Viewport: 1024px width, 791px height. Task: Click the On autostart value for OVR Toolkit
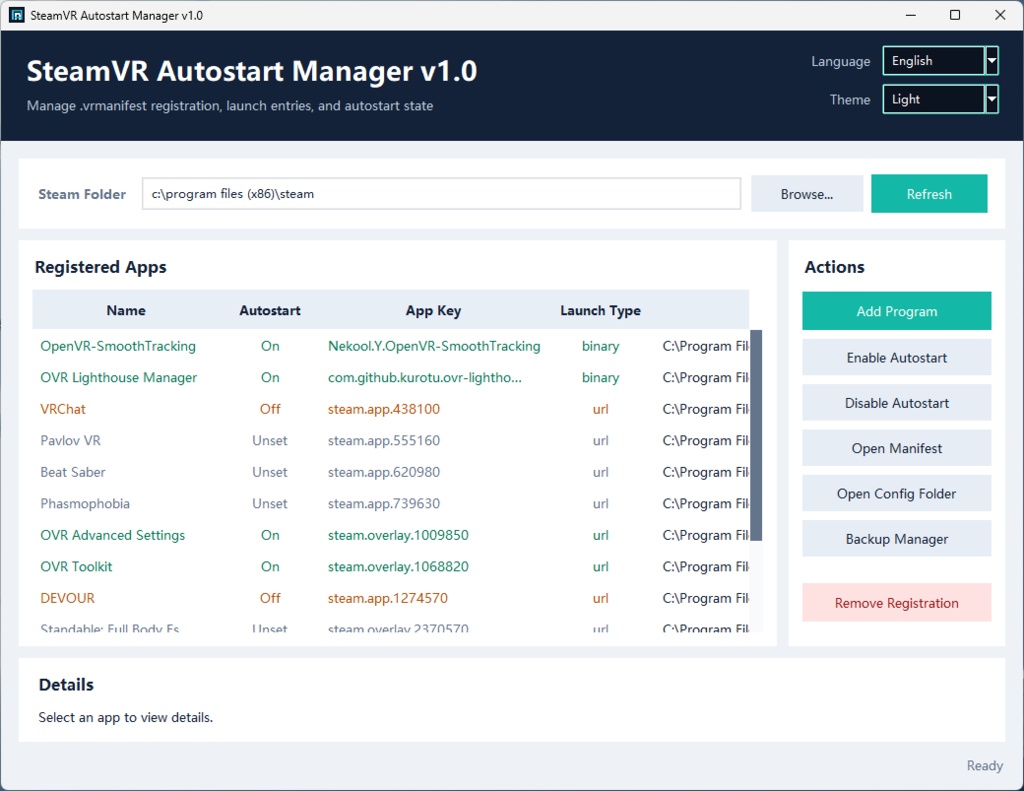tap(270, 566)
